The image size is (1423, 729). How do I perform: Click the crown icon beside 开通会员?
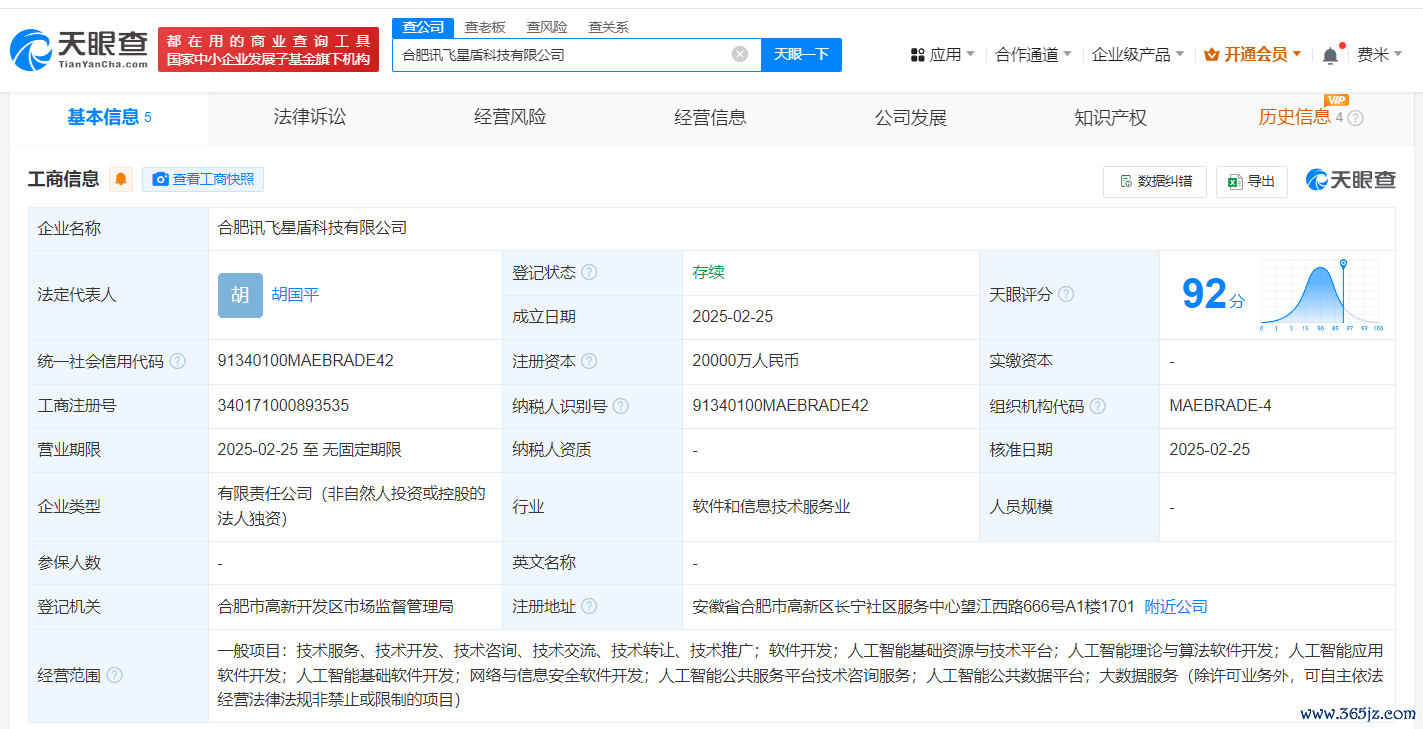click(1212, 55)
